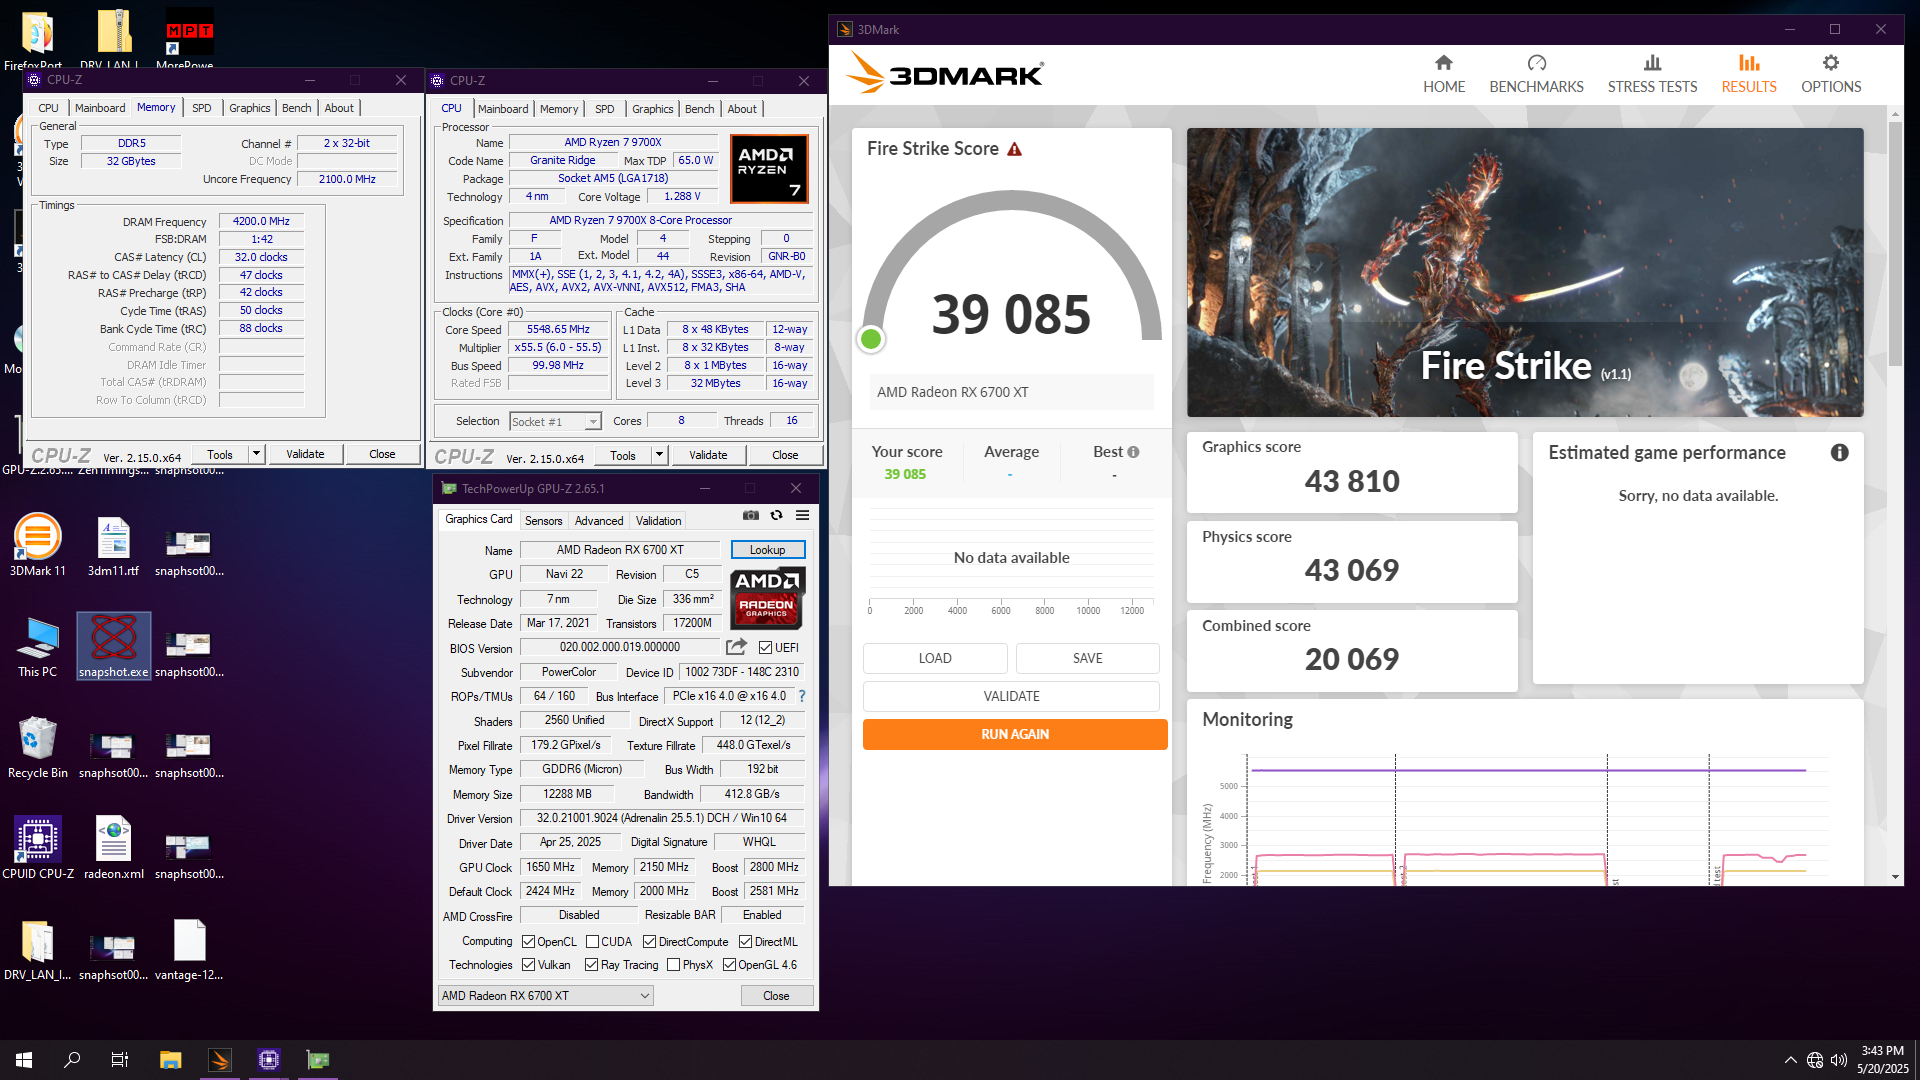Open Recycle Bin desktop icon
1920x1080 pixels.
pyautogui.click(x=37, y=747)
